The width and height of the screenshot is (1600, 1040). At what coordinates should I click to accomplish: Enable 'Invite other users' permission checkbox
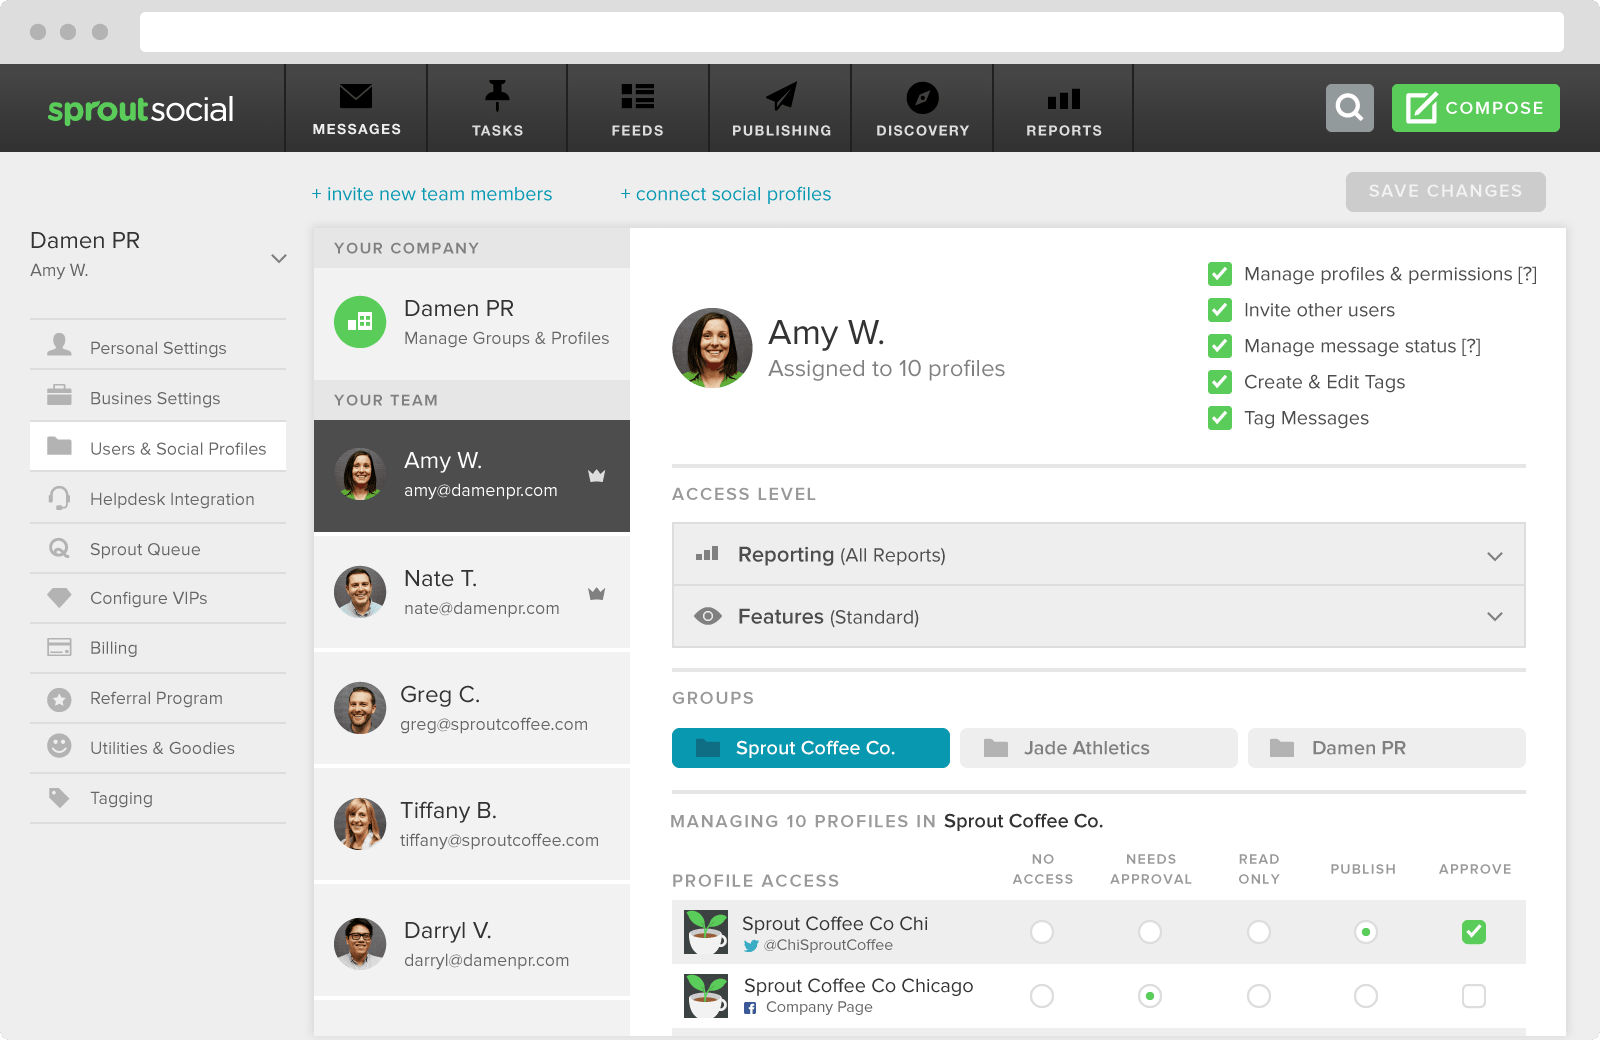tap(1219, 310)
